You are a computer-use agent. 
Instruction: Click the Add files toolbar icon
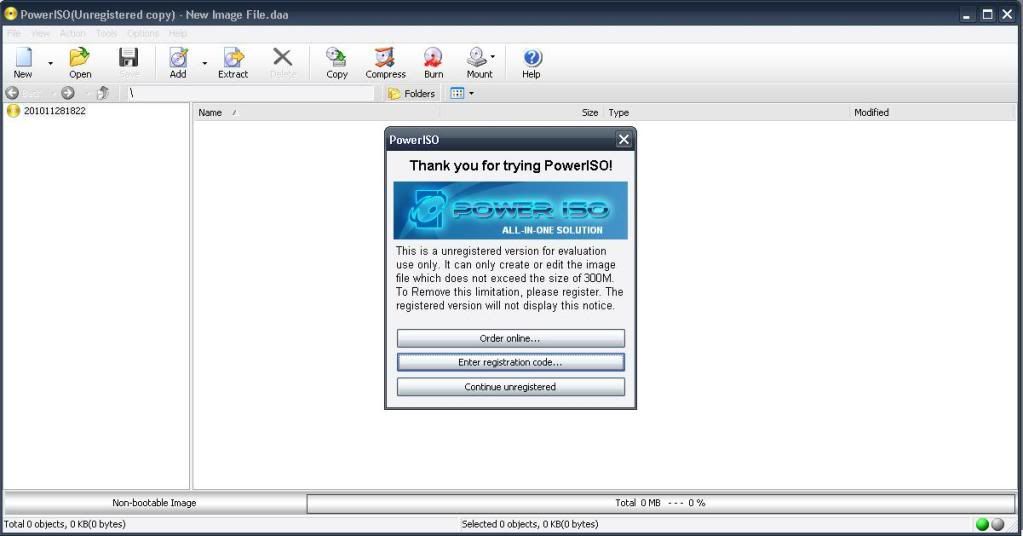(178, 62)
